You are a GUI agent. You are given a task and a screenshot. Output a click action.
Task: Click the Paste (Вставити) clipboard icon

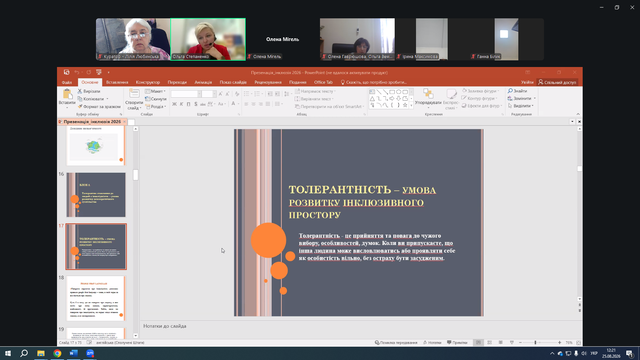point(67,94)
